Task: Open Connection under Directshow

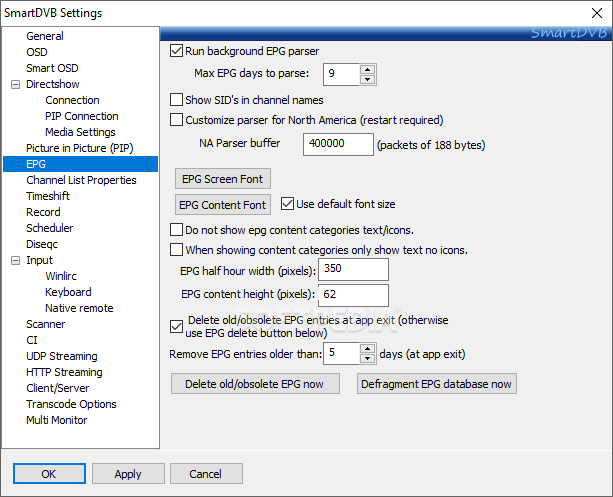Action: pos(72,100)
